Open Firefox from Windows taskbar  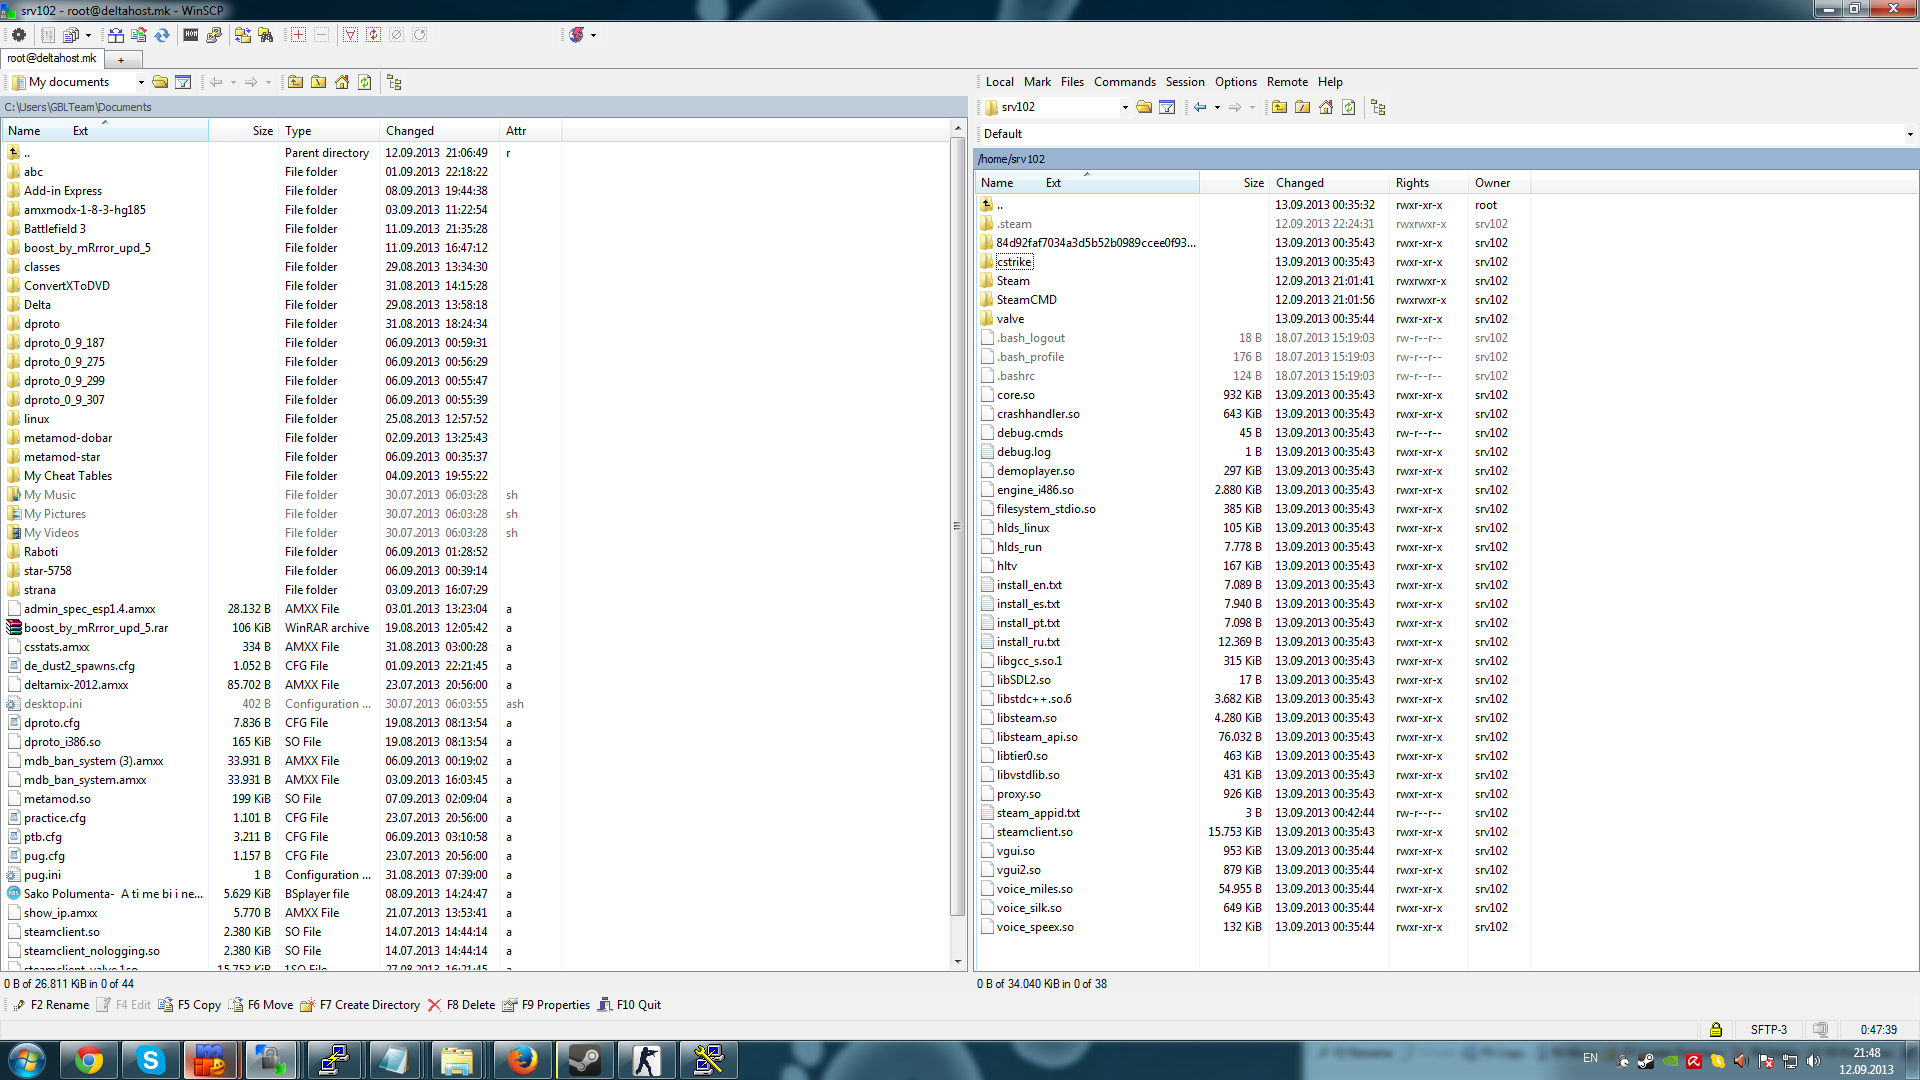[x=522, y=1060]
